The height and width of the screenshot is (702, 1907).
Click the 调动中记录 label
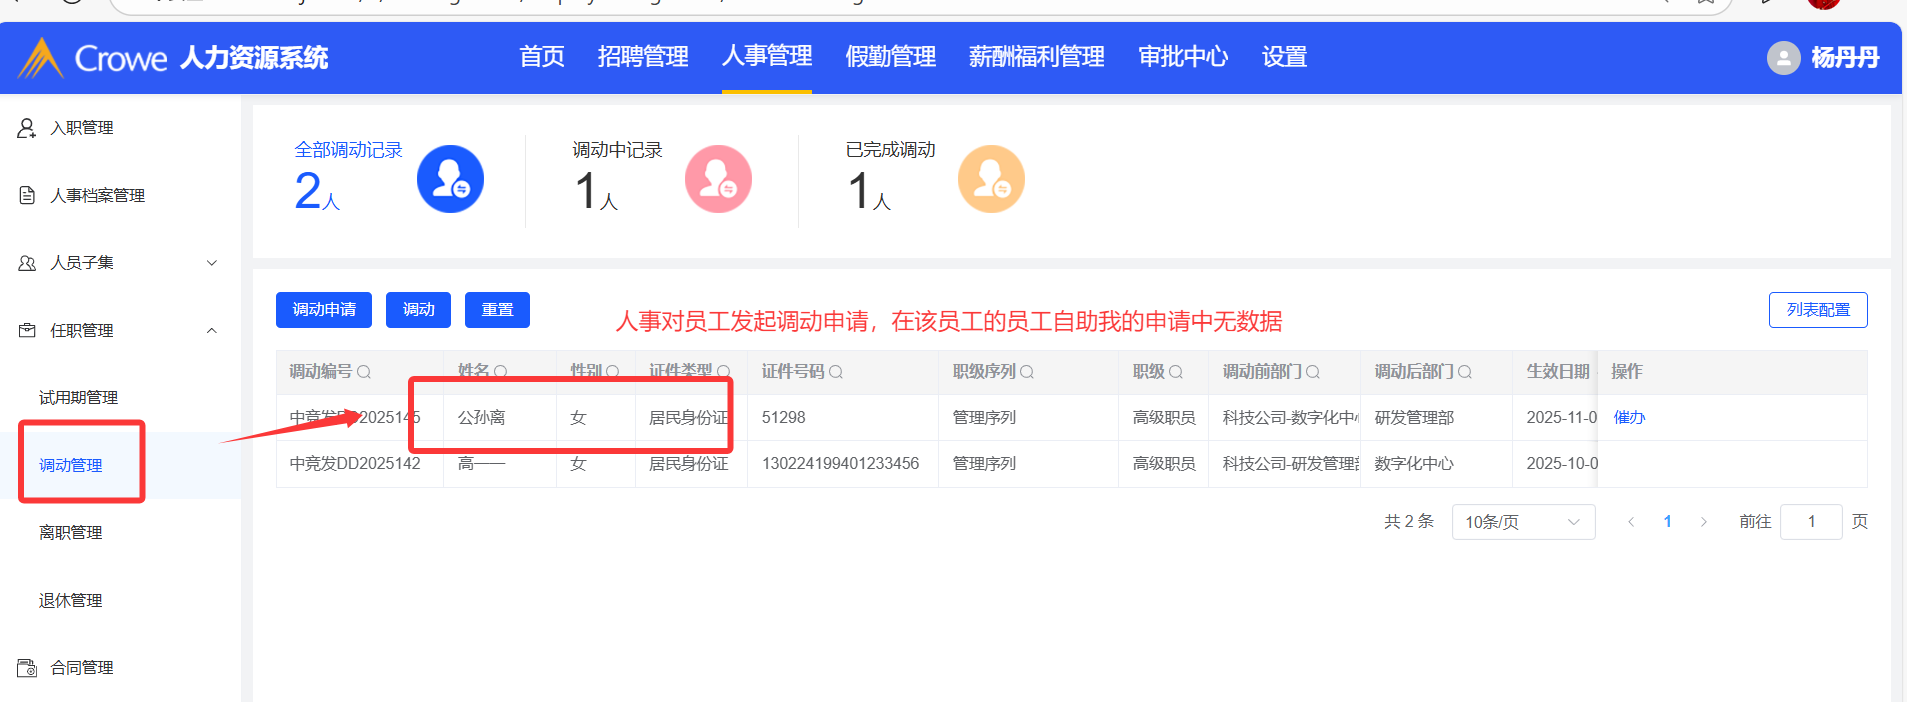point(617,150)
